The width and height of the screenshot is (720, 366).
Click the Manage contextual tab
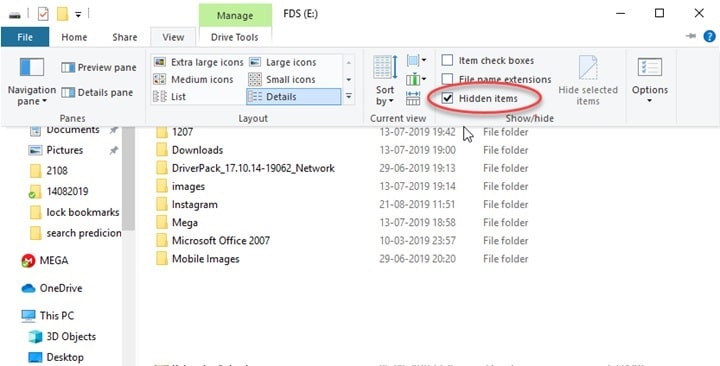[235, 15]
